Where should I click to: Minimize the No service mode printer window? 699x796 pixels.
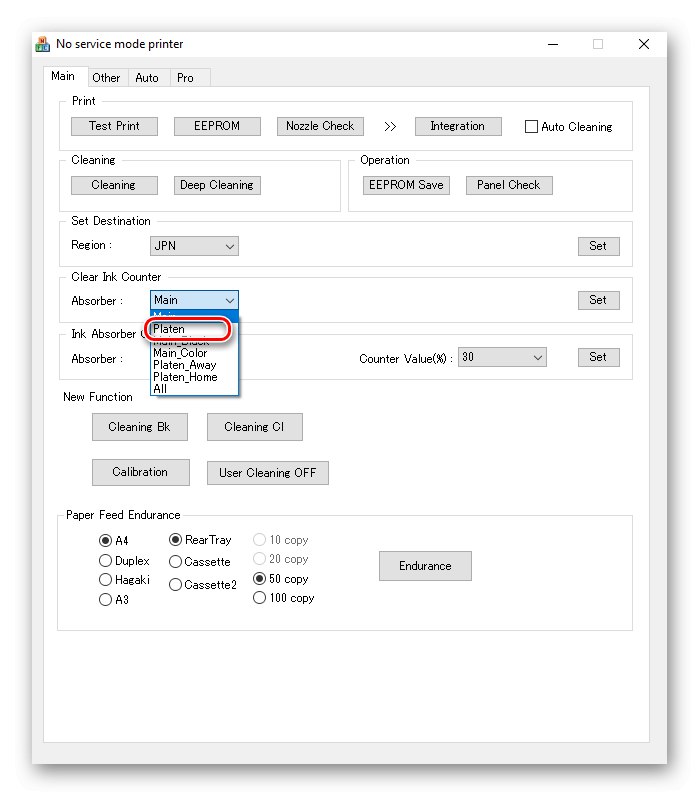point(553,45)
